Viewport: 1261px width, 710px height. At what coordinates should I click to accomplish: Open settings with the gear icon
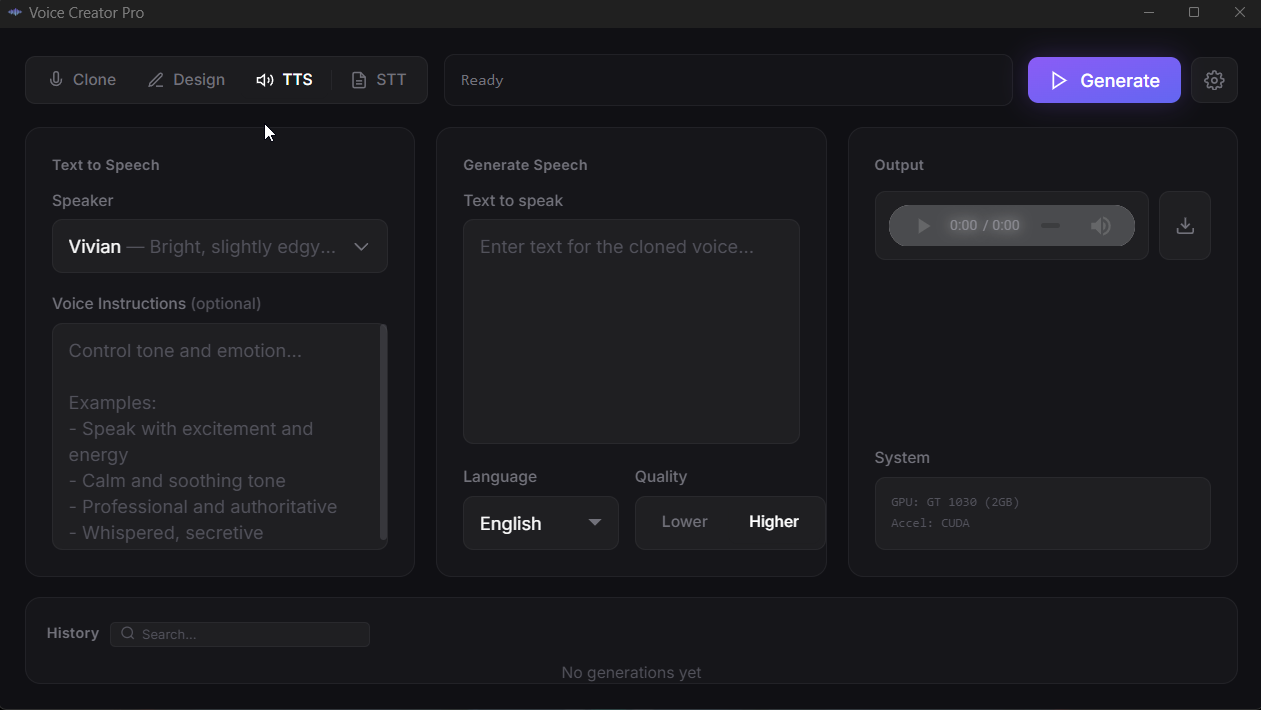pyautogui.click(x=1214, y=80)
